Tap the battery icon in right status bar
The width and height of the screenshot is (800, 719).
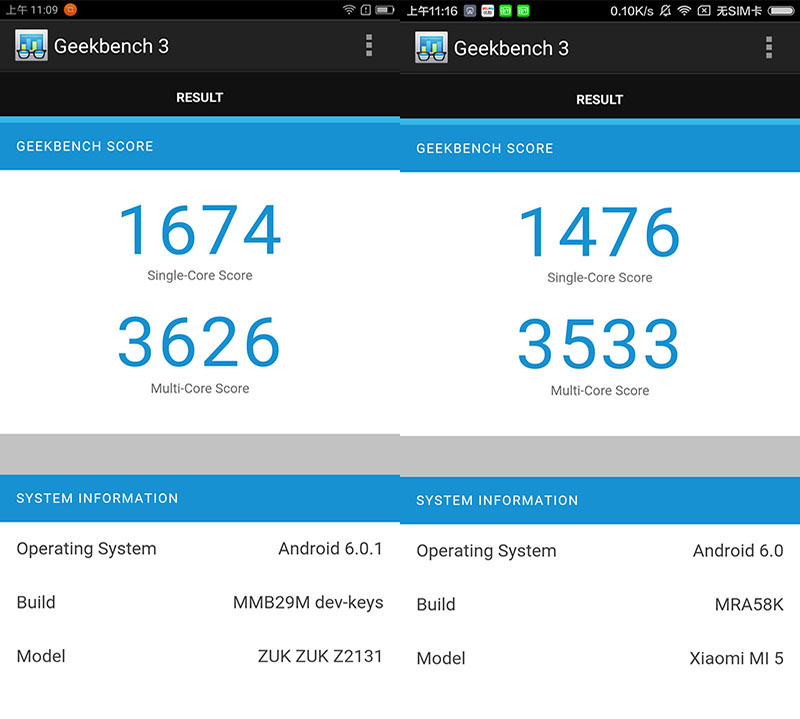[x=781, y=11]
